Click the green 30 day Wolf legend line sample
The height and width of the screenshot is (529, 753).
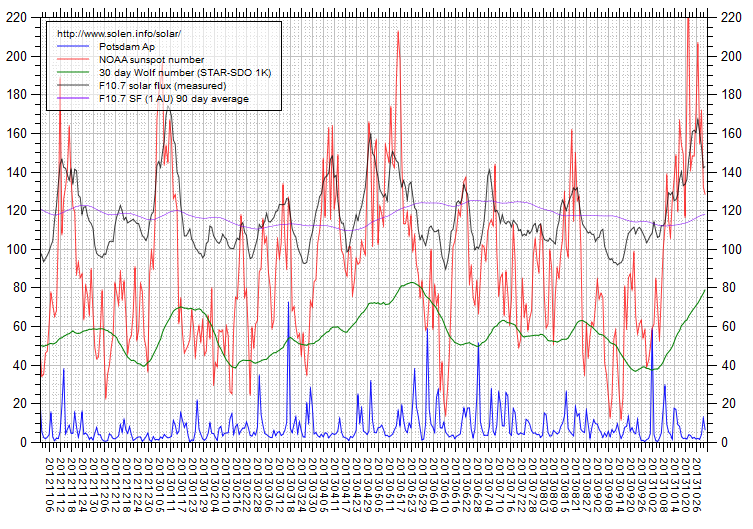[73, 72]
